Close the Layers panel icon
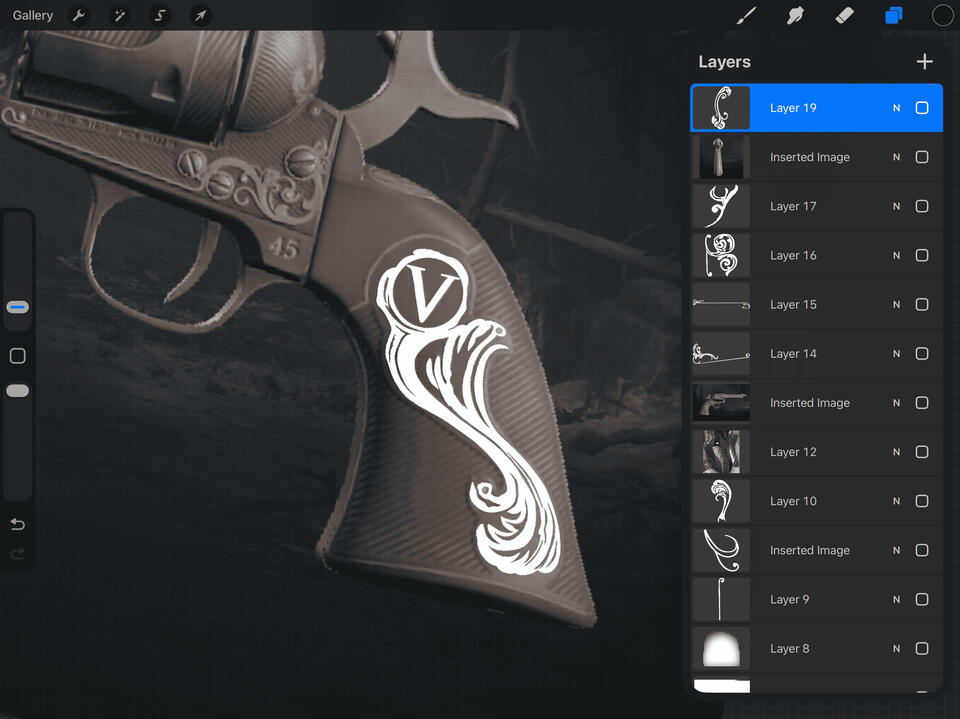The height and width of the screenshot is (719, 960). [x=893, y=16]
